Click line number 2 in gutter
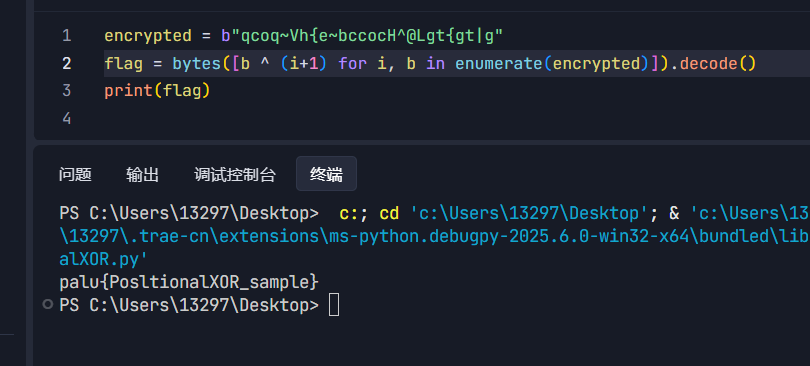Screen dimensions: 810x366 tap(66, 63)
